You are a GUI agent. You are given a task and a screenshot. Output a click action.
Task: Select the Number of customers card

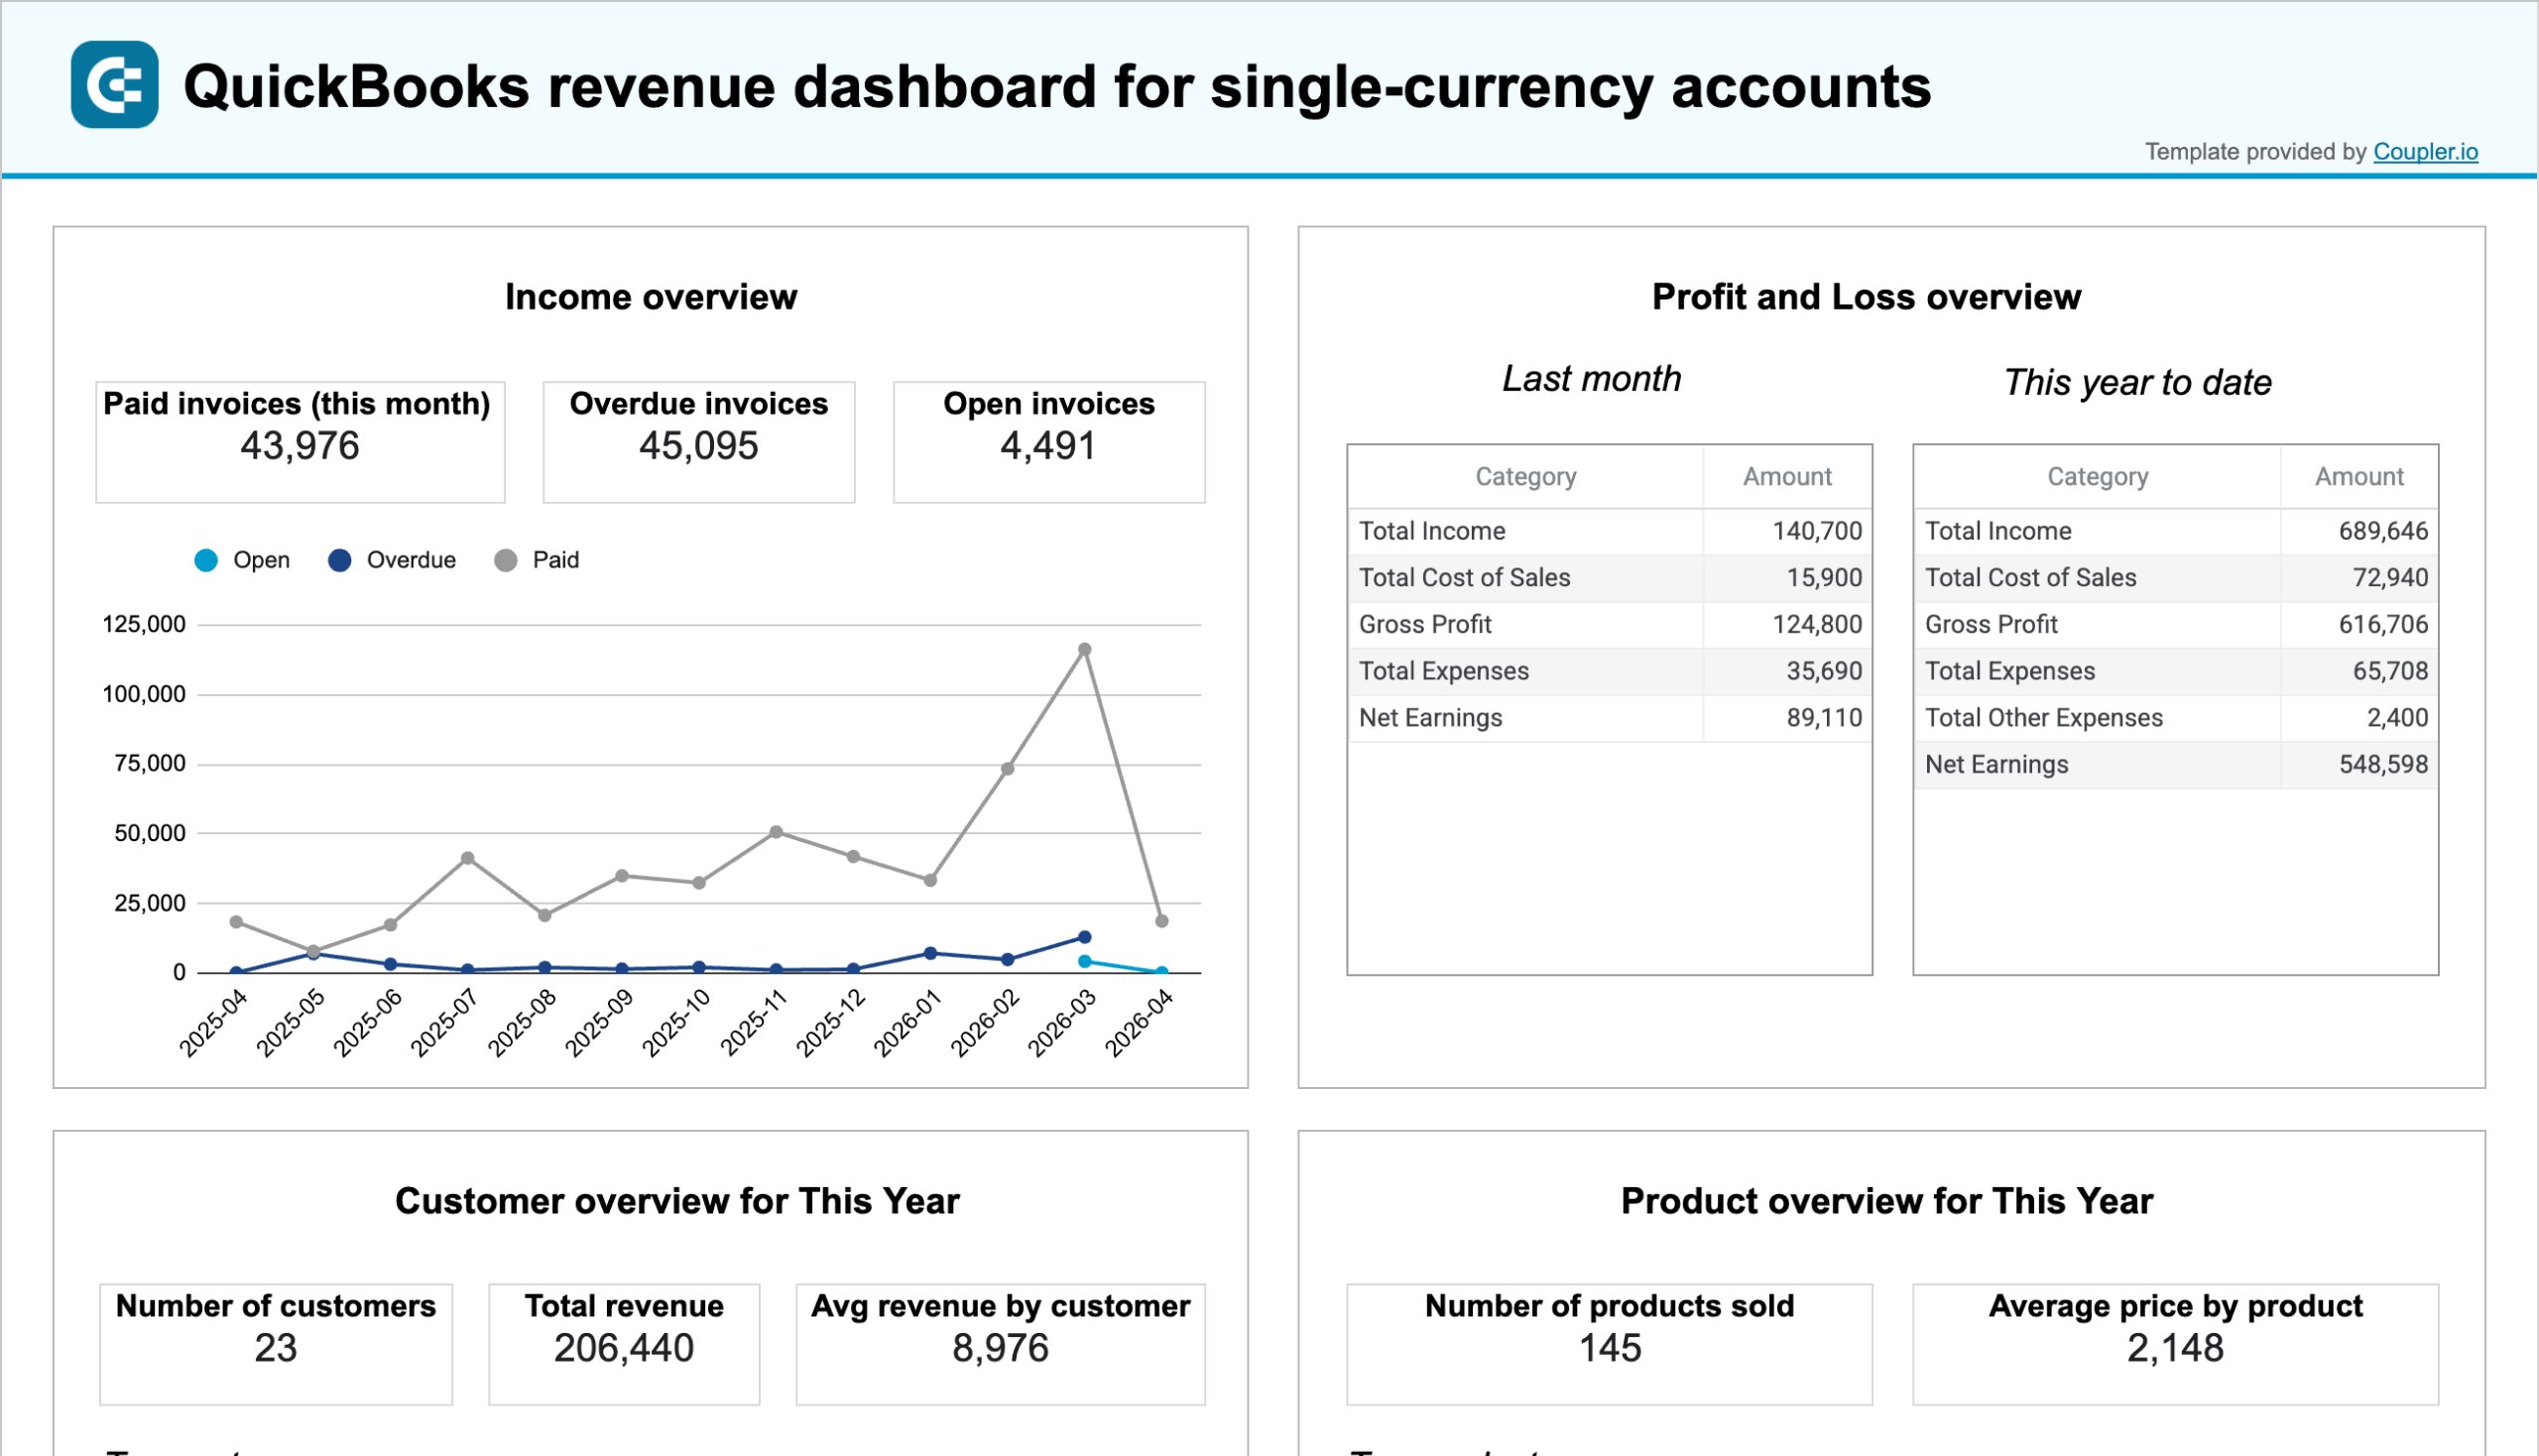coord(275,1342)
